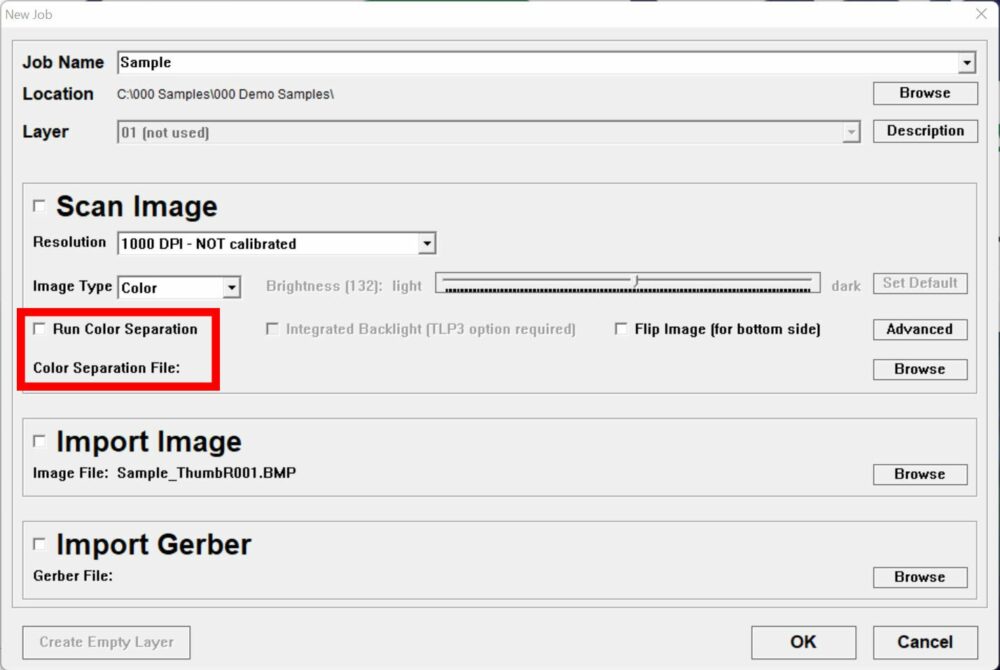Confirm the new job with OK
Viewport: 1000px width, 670px height.
[804, 642]
